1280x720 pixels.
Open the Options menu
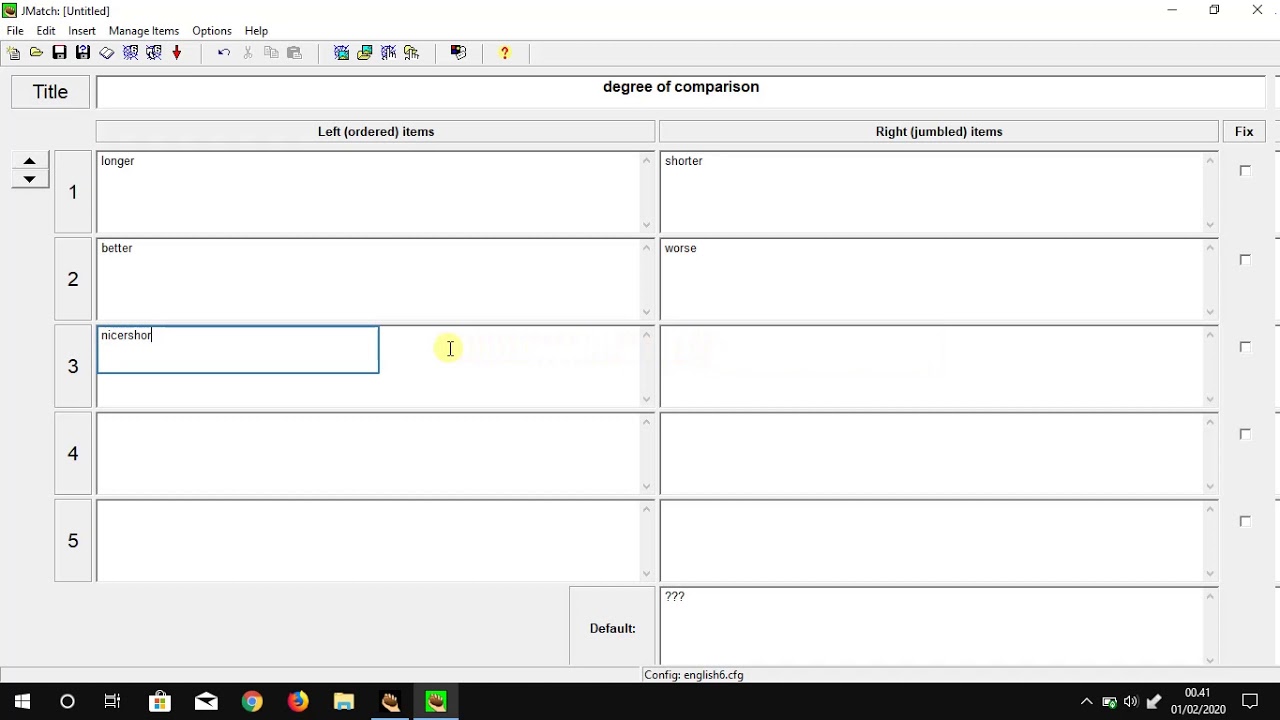[212, 31]
